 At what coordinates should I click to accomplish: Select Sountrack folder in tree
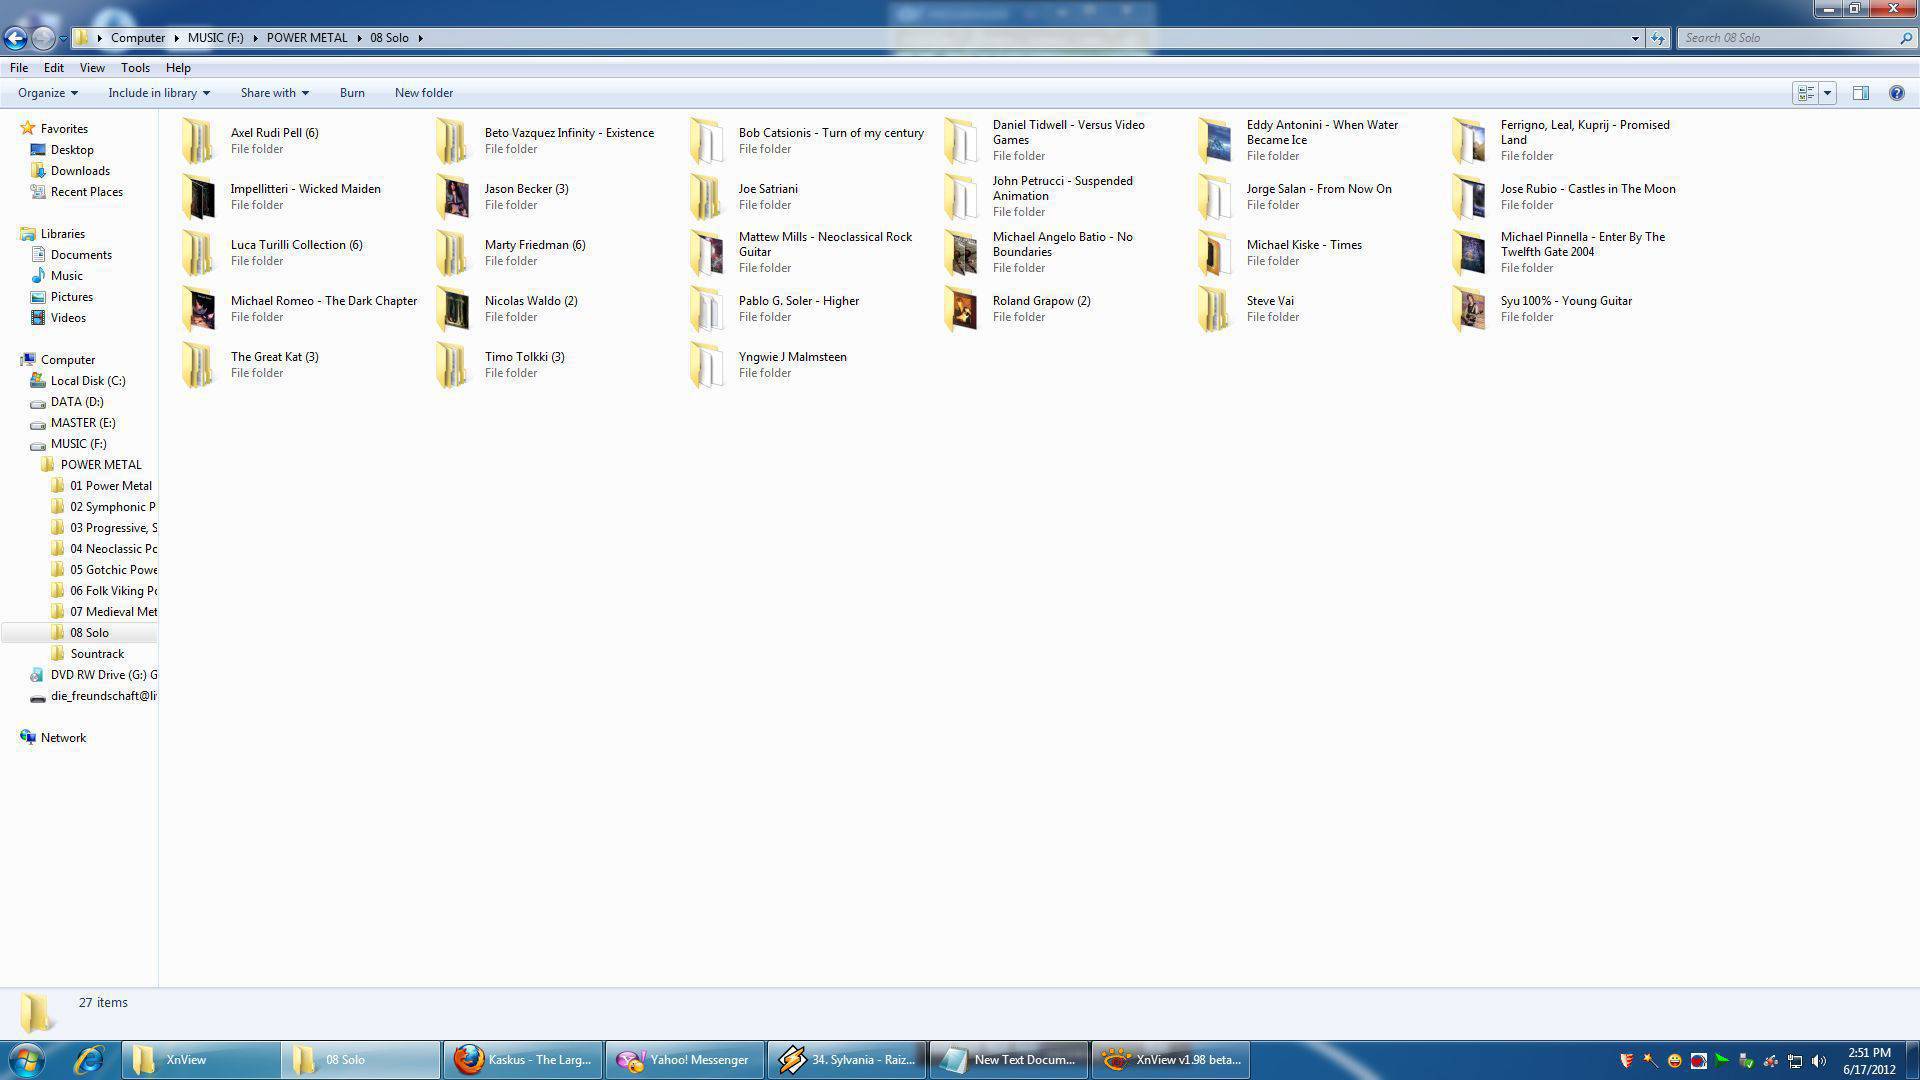97,654
